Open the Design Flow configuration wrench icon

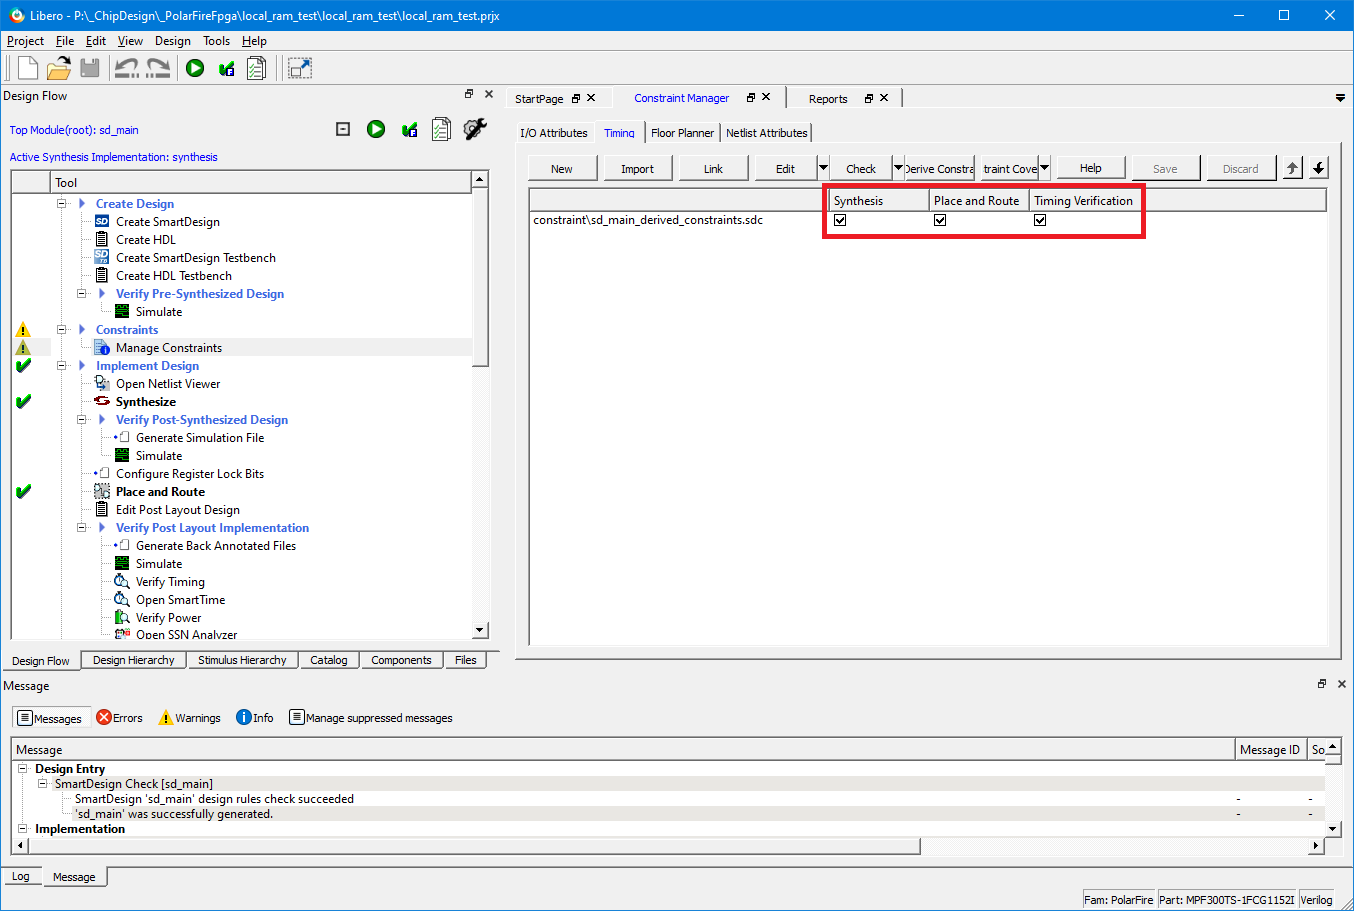[x=475, y=129]
